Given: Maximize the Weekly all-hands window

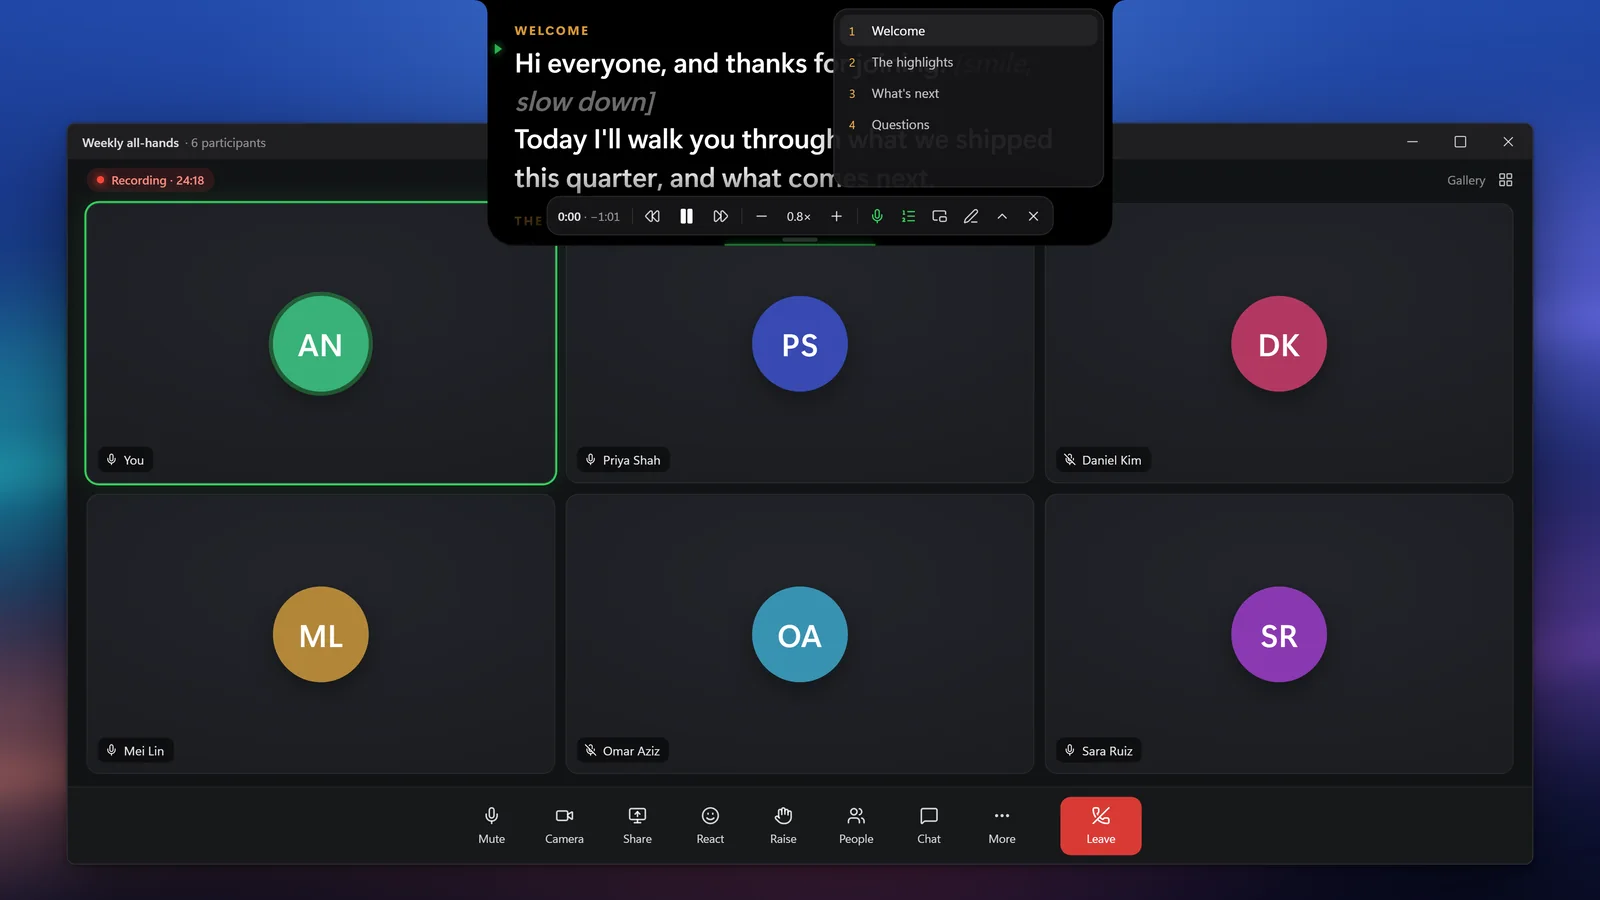Looking at the screenshot, I should point(1460,142).
